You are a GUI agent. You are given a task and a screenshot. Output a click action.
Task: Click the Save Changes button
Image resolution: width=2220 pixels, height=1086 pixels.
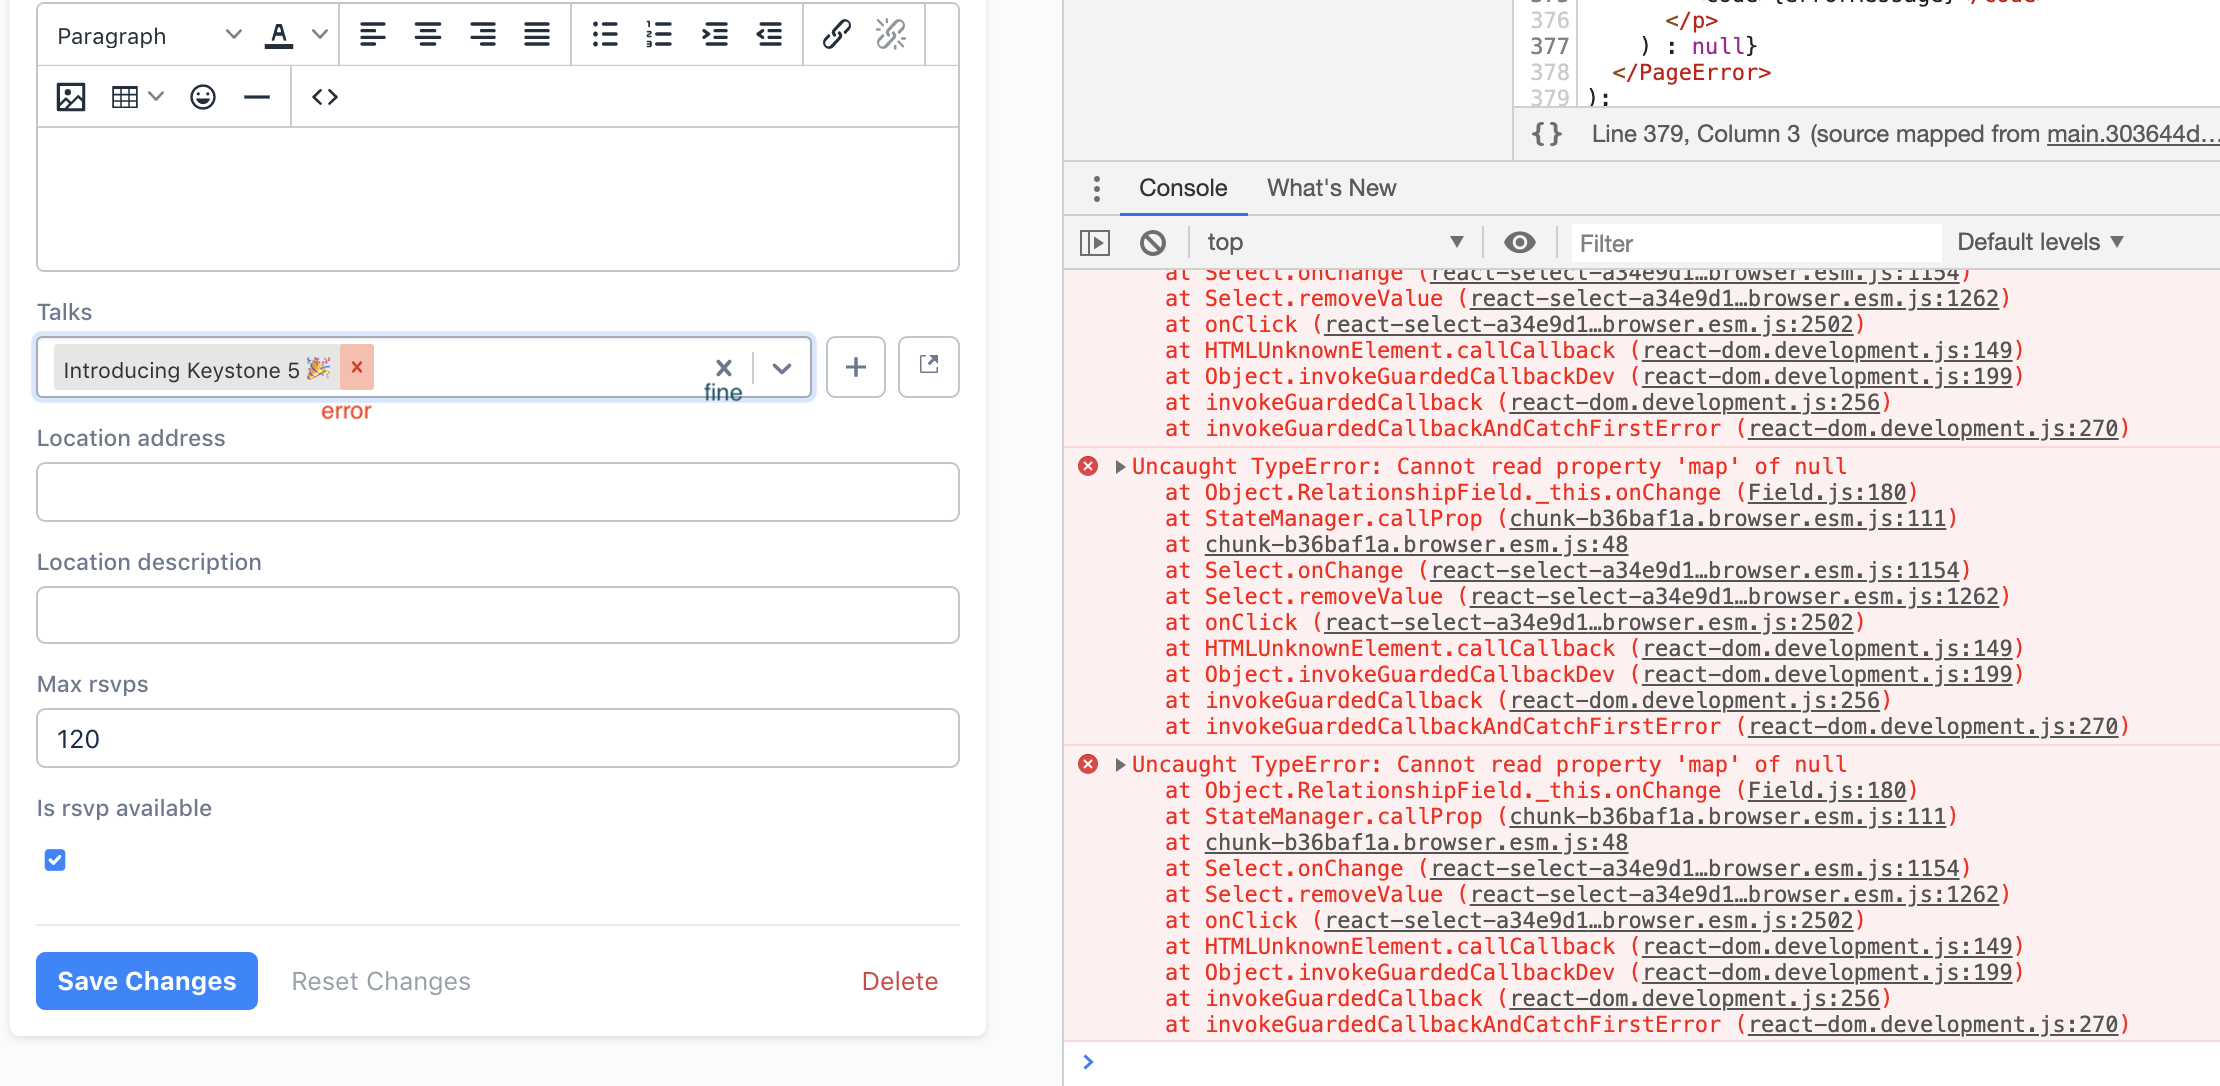pos(146,981)
